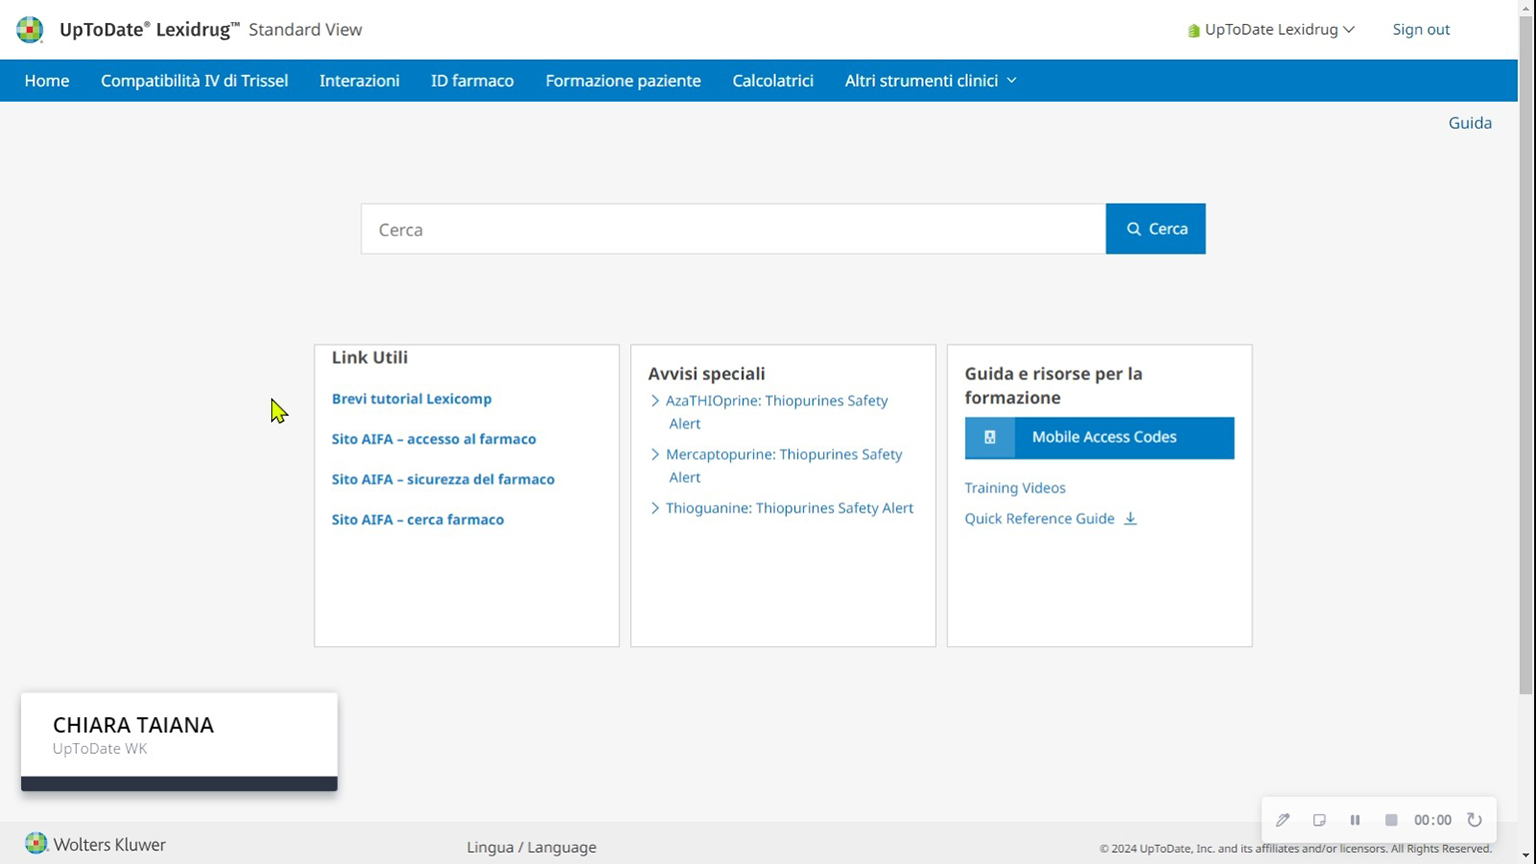The width and height of the screenshot is (1536, 864).
Task: Click the Wolters Kluwer footer logo
Action: pos(96,845)
